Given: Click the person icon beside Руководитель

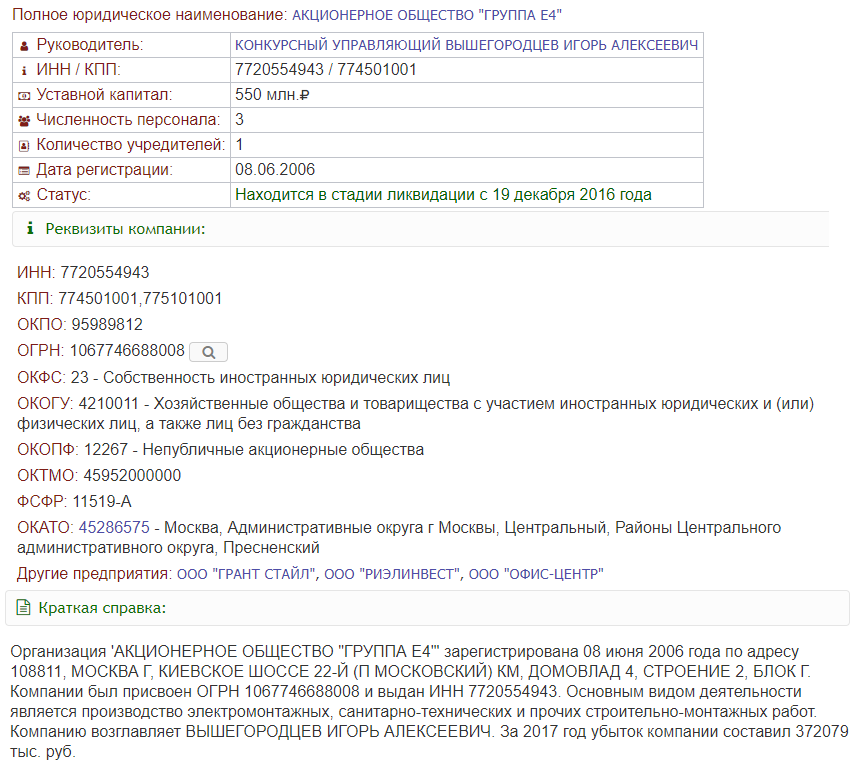Looking at the screenshot, I should click(x=24, y=46).
